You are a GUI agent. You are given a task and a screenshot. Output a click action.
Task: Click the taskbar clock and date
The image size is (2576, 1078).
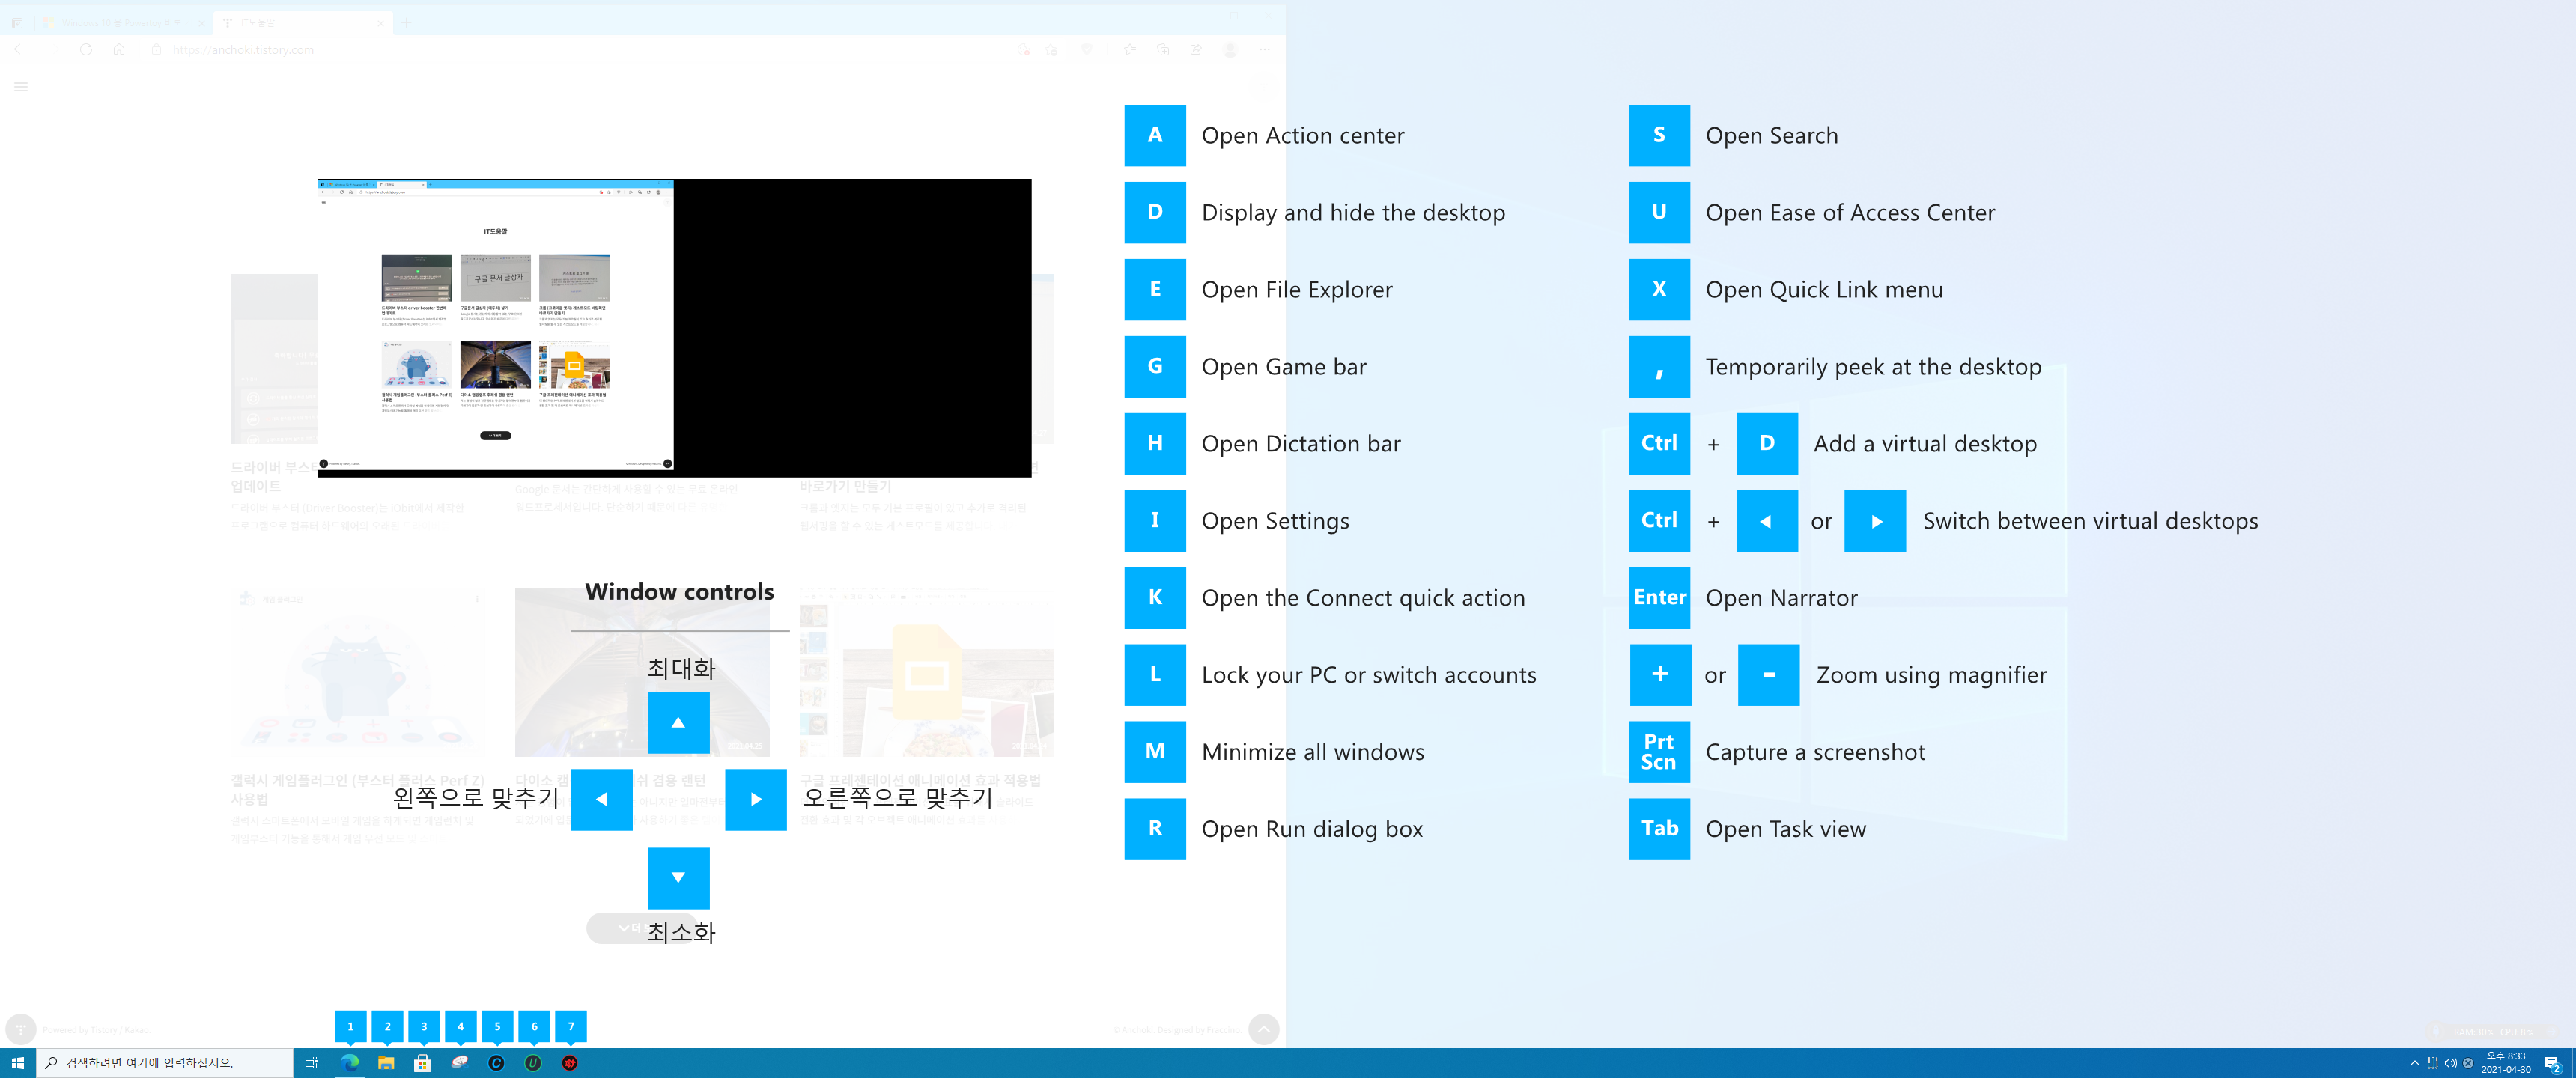pyautogui.click(x=2505, y=1063)
